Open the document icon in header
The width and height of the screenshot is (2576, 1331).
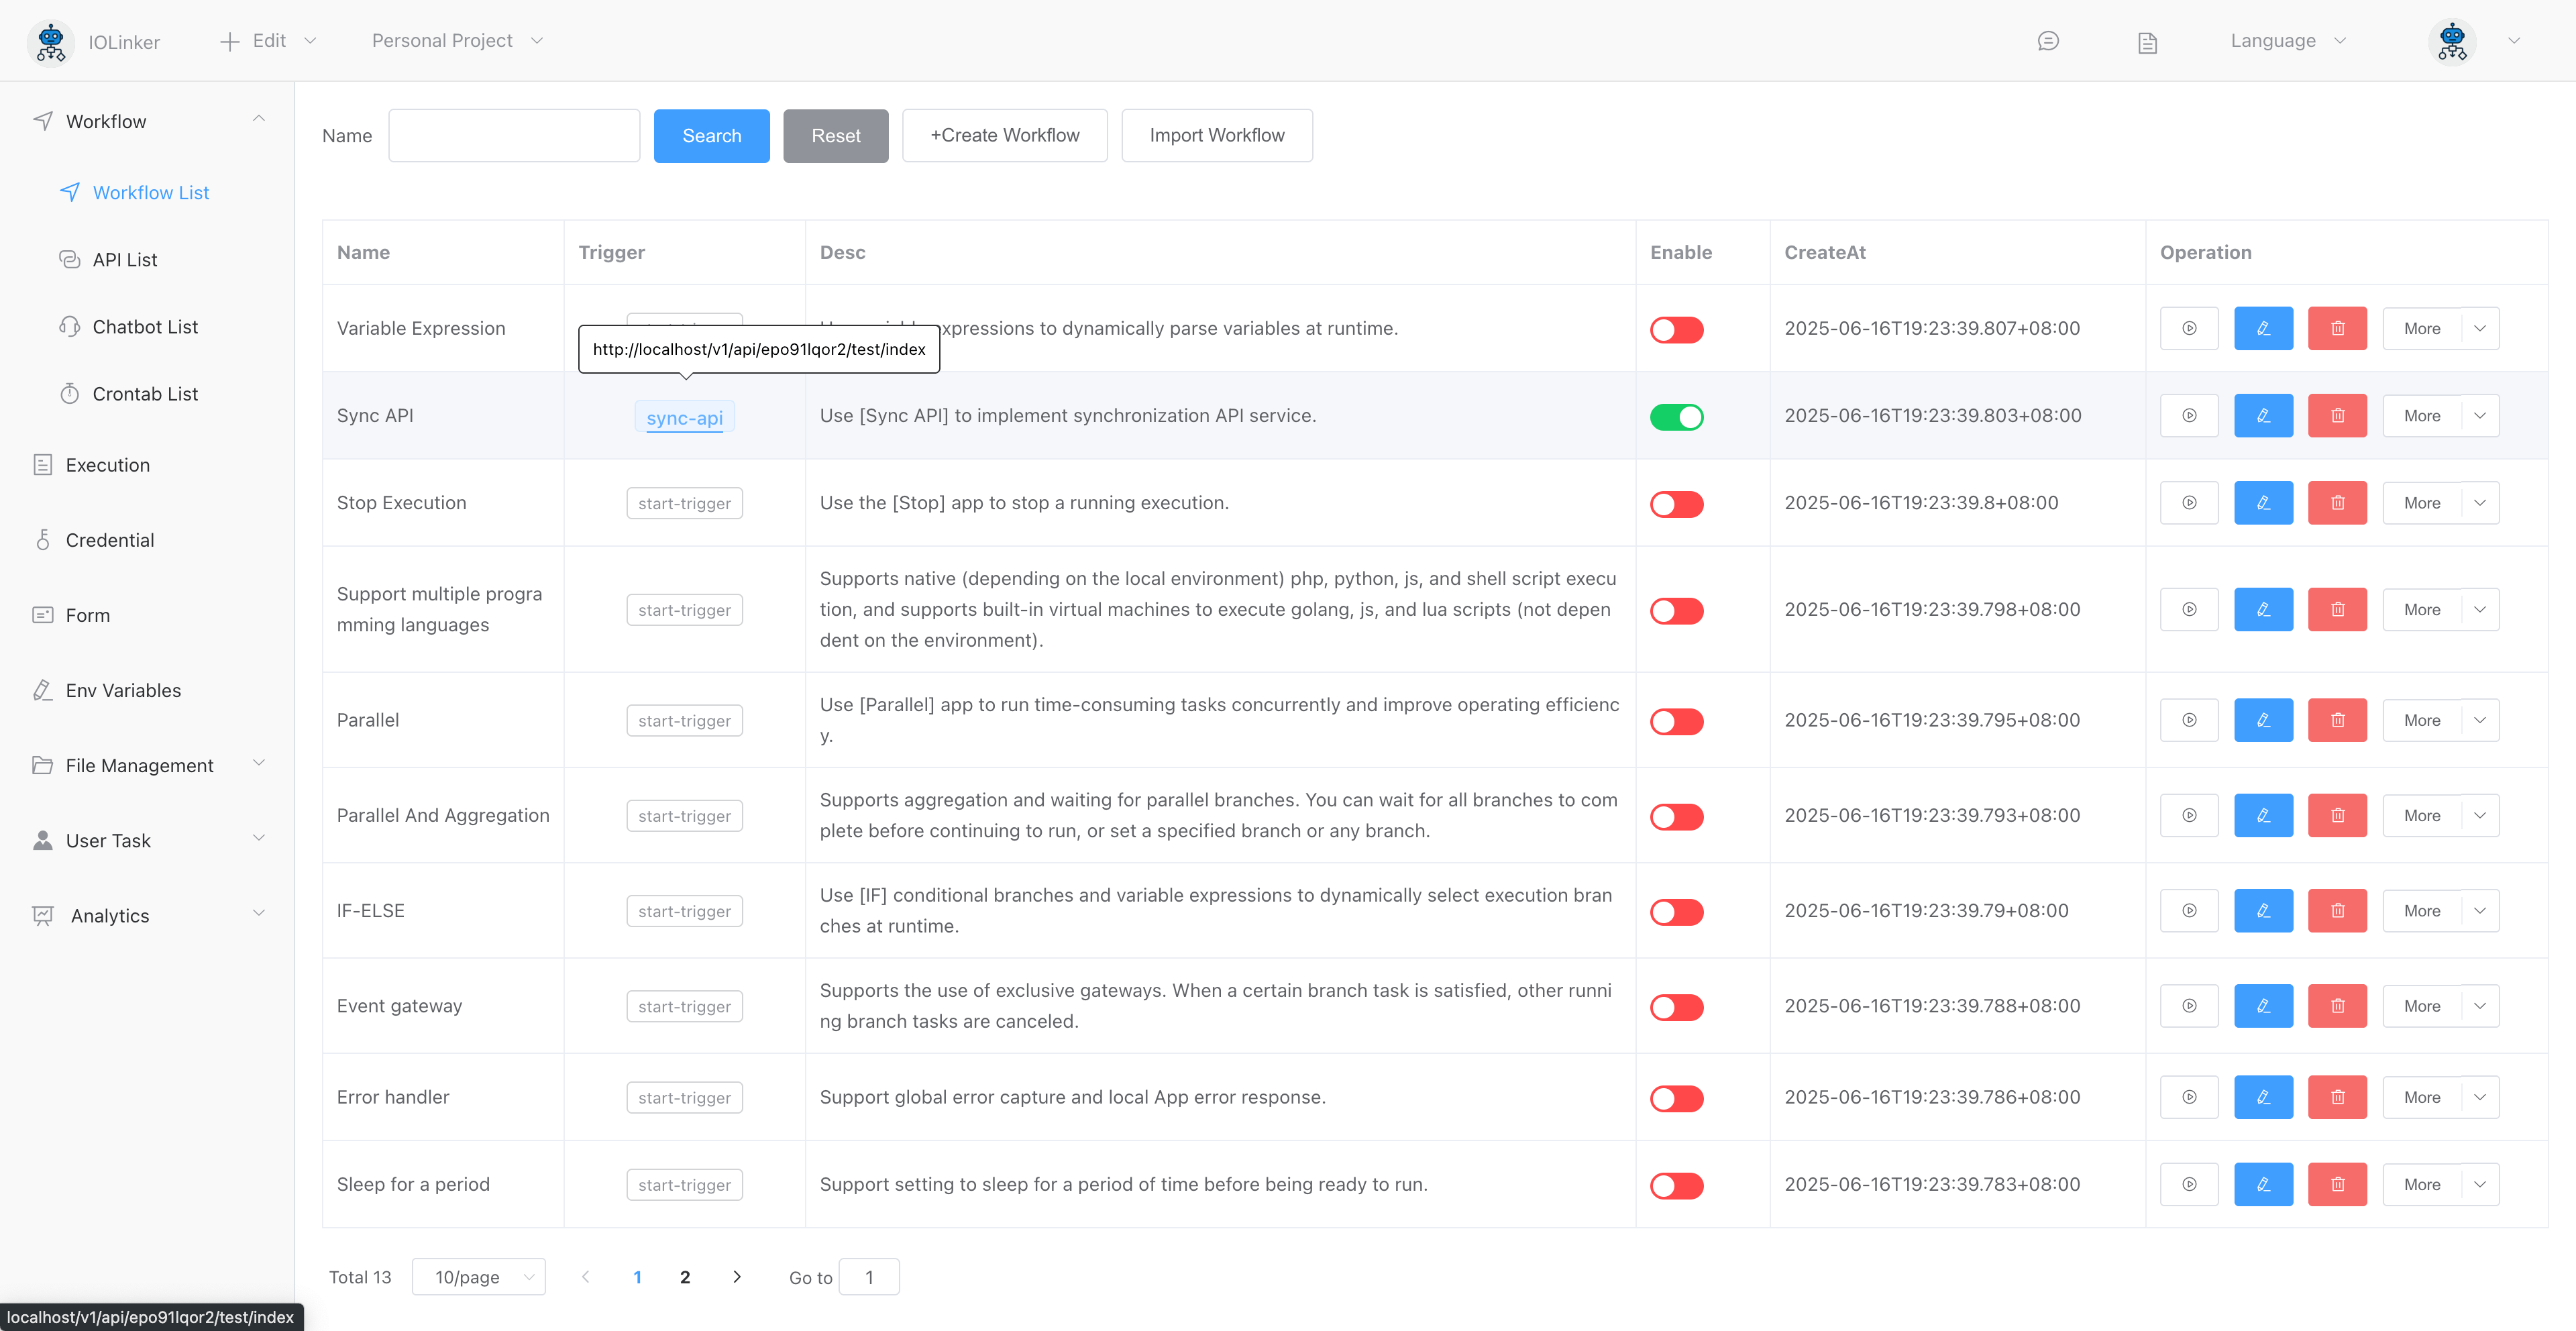2147,42
